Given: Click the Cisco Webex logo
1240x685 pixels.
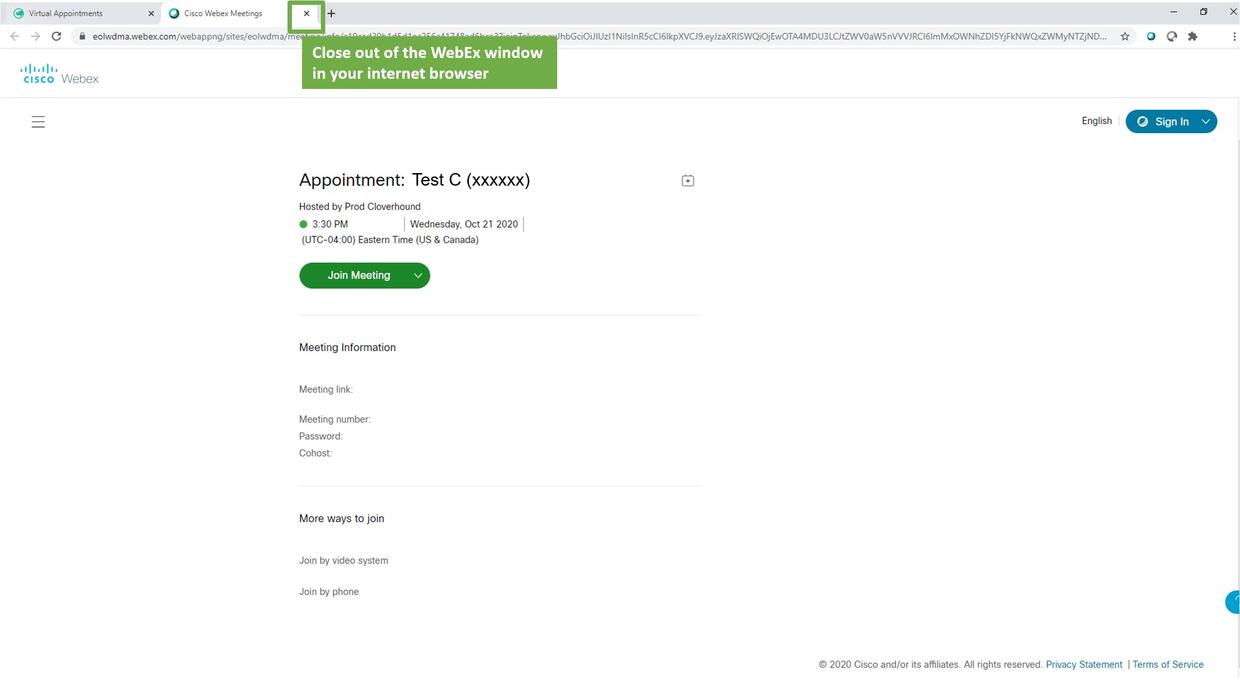Looking at the screenshot, I should coord(60,74).
